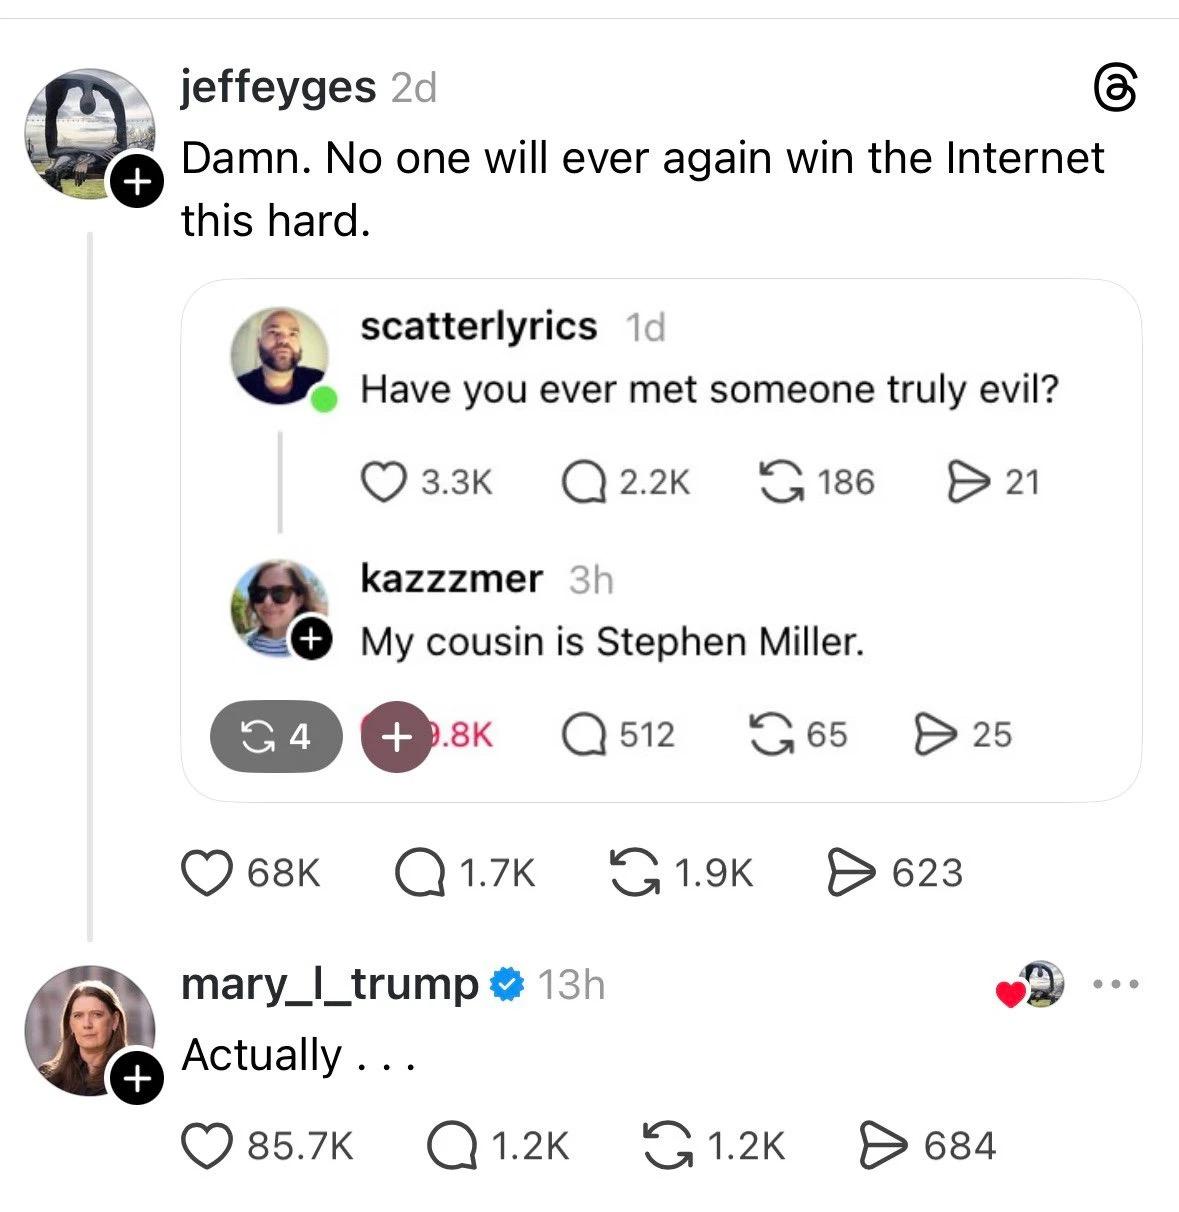Open the quoted kazzzmer reply text
Viewport: 1179px width, 1212px height.
coord(612,641)
